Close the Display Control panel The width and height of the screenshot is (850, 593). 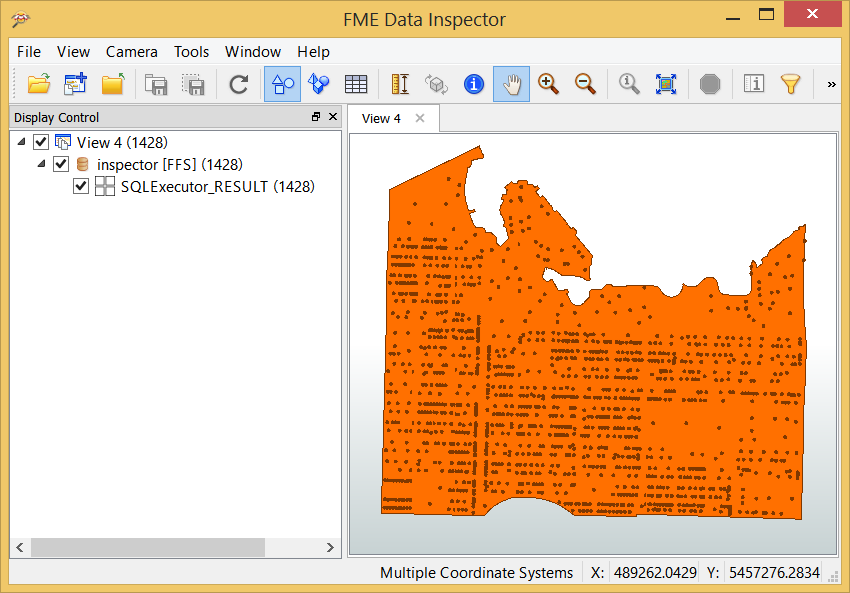pos(333,117)
